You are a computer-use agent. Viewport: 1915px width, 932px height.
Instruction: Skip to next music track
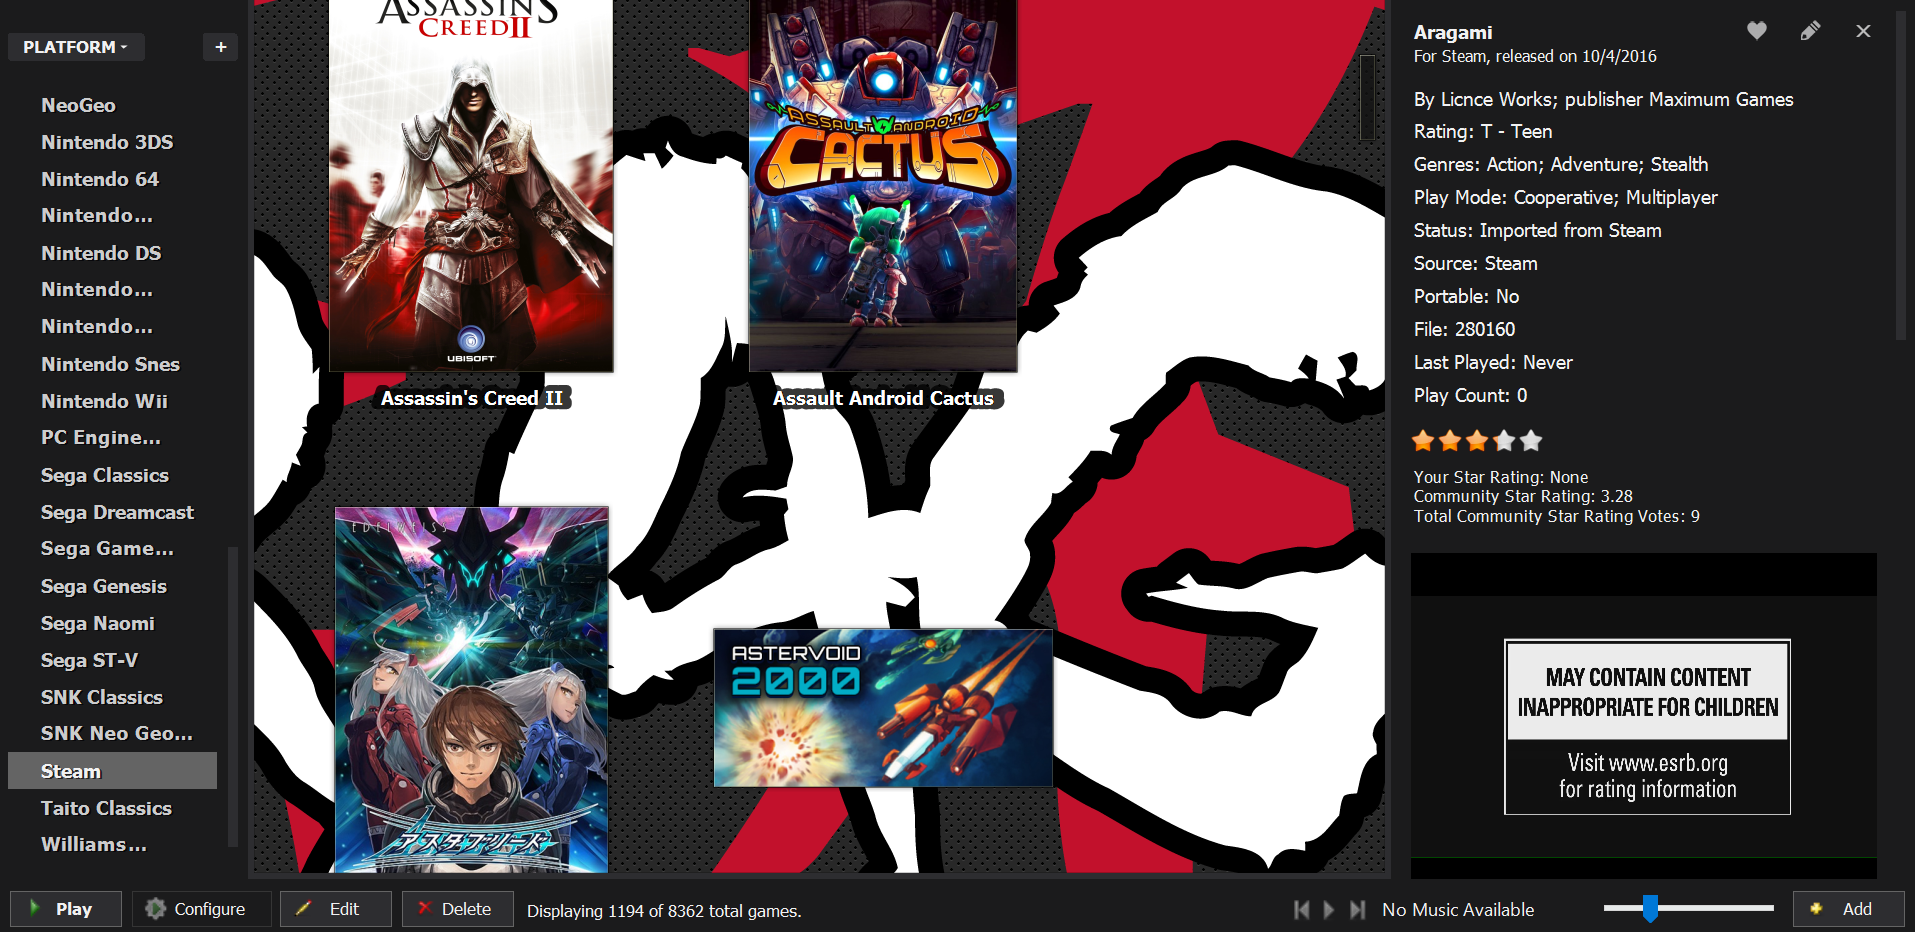[1357, 909]
